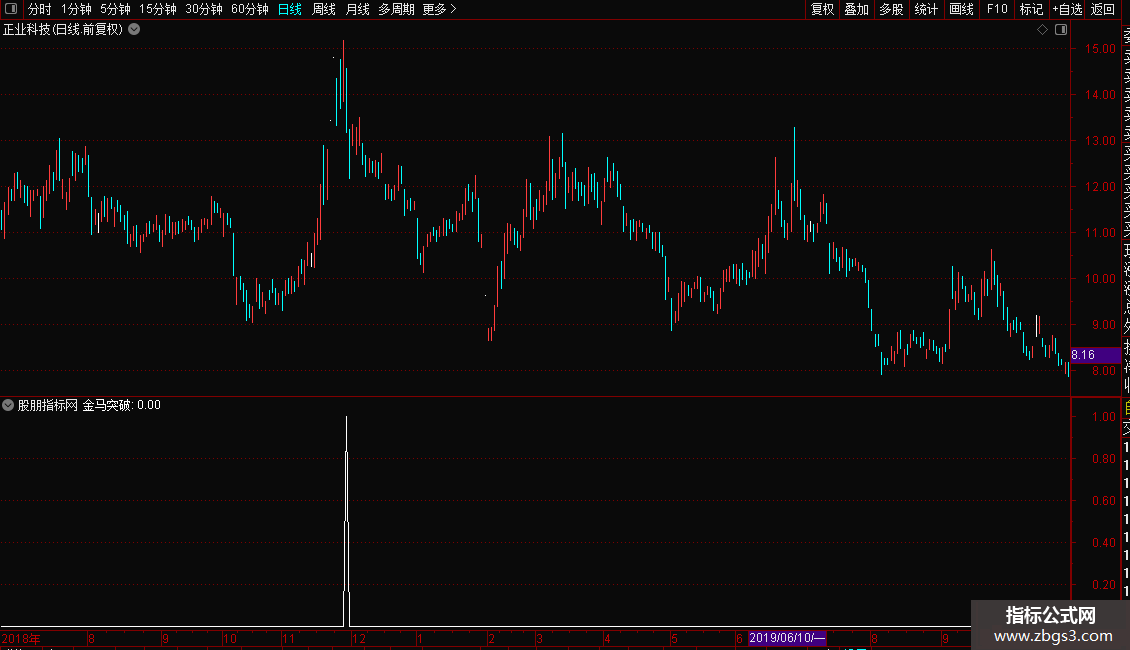Click the 正业科技(日线.前复权) chart title
Viewport: 1130px width, 650px height.
(63, 30)
